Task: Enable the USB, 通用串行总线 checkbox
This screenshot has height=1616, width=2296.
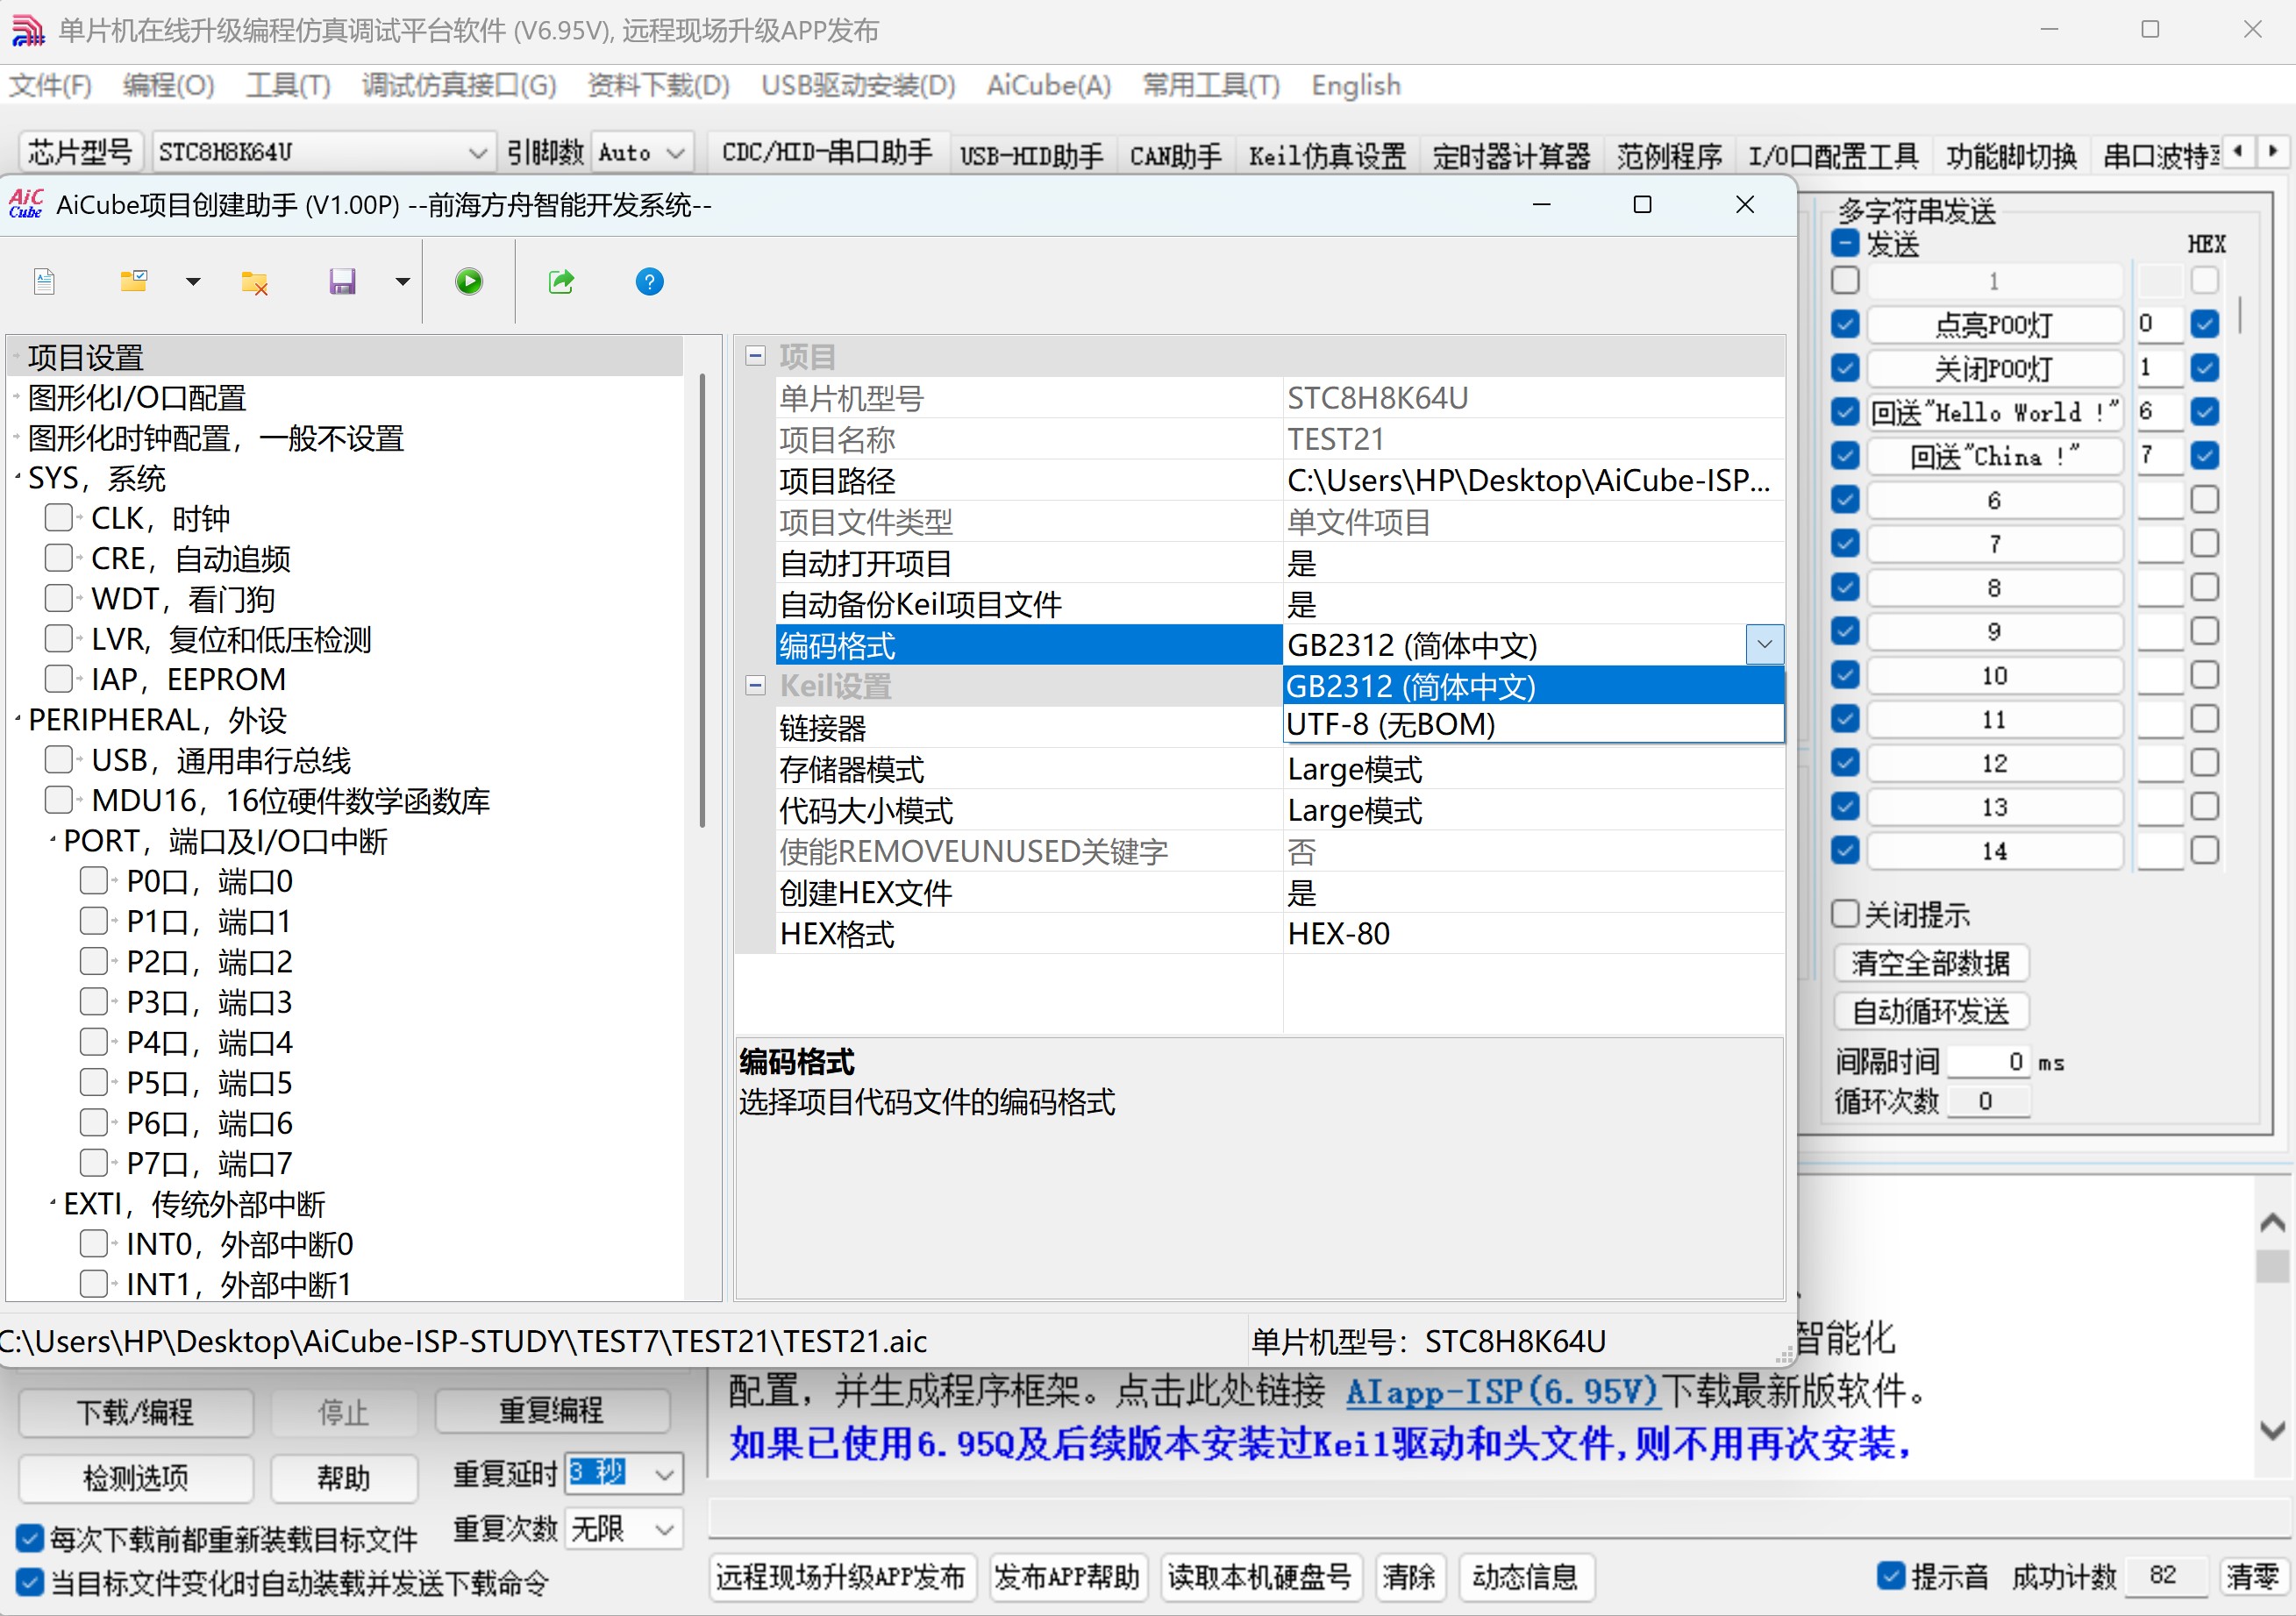Action: click(x=59, y=760)
